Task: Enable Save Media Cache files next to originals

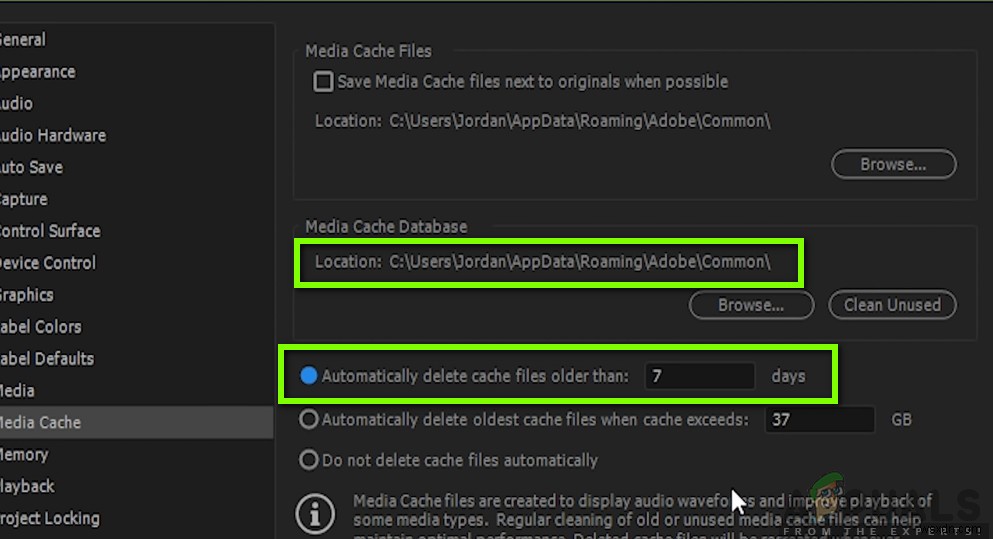Action: point(324,82)
